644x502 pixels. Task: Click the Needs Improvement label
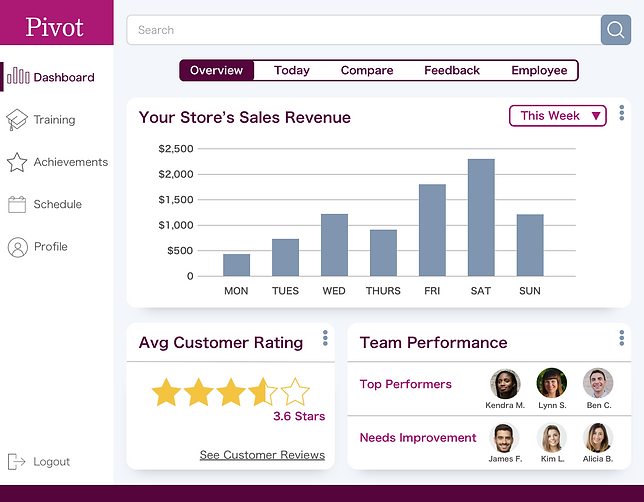click(418, 438)
